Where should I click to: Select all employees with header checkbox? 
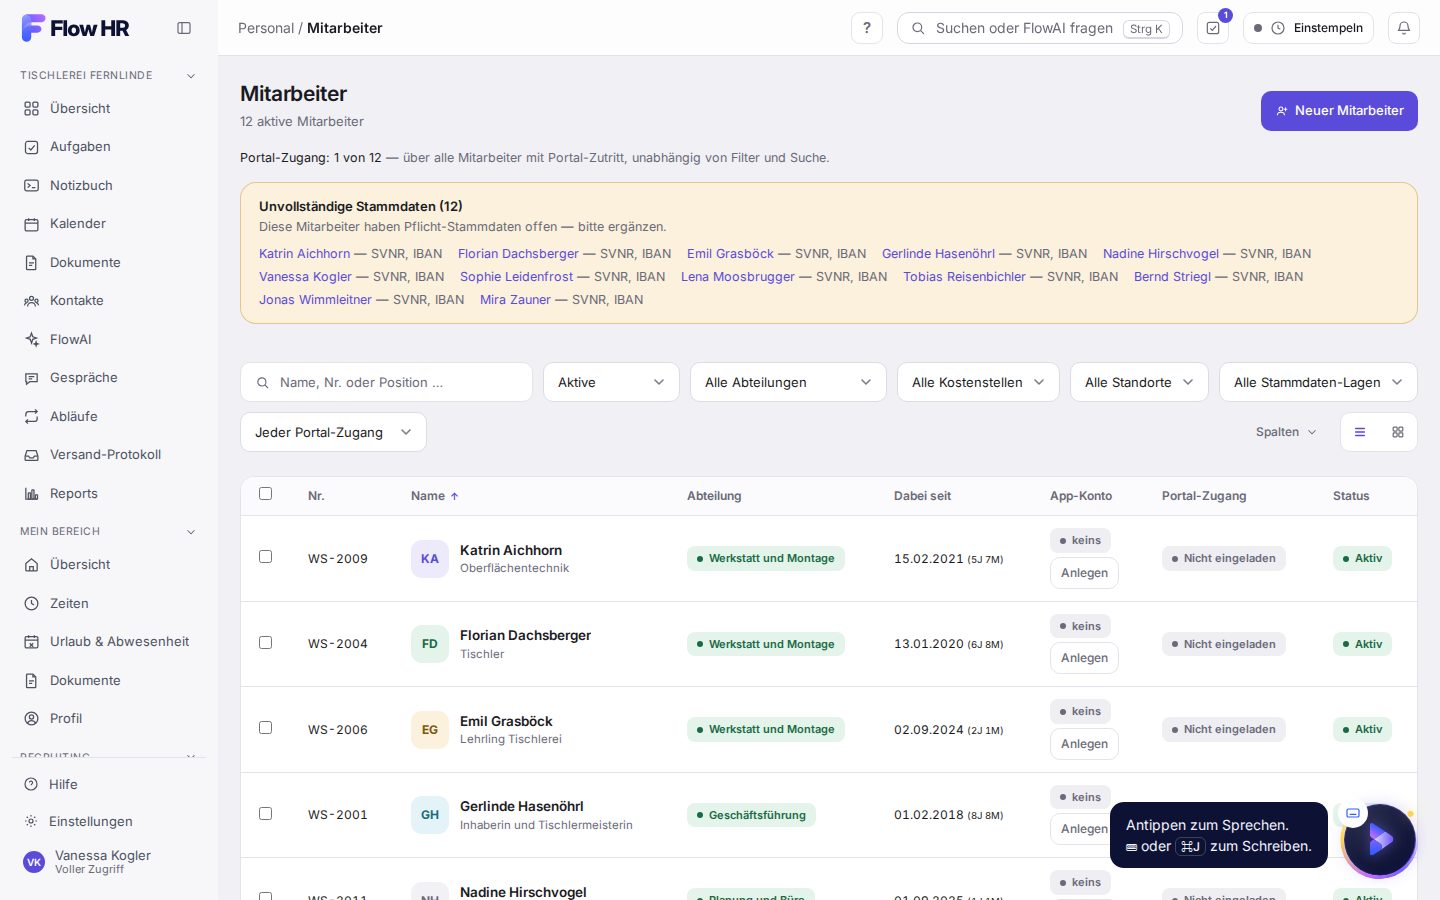(x=265, y=493)
